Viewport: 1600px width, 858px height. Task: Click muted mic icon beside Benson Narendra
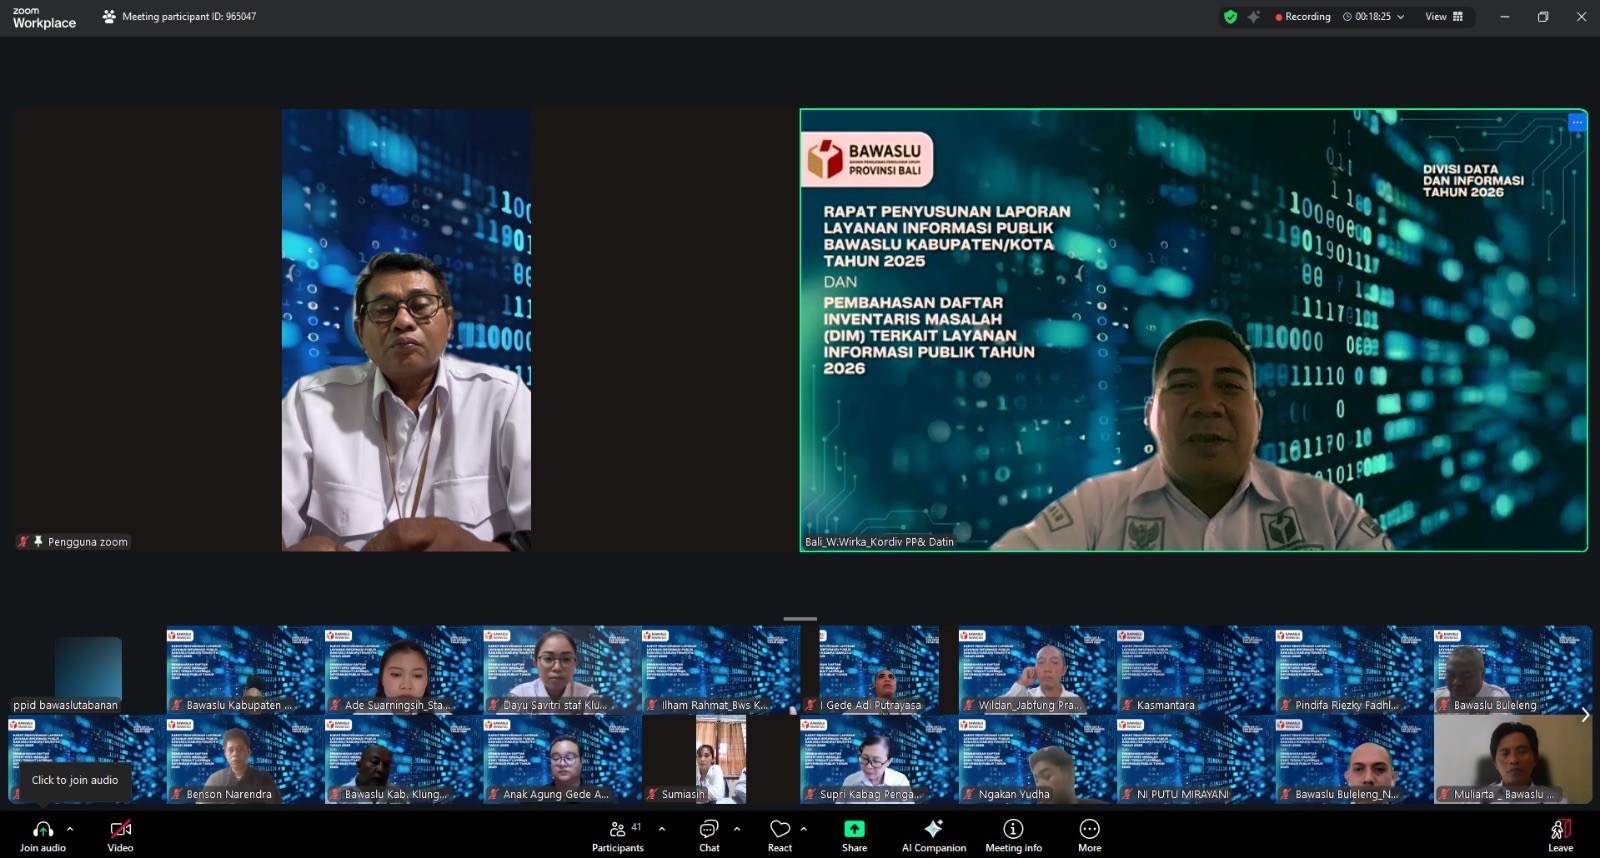pos(177,794)
